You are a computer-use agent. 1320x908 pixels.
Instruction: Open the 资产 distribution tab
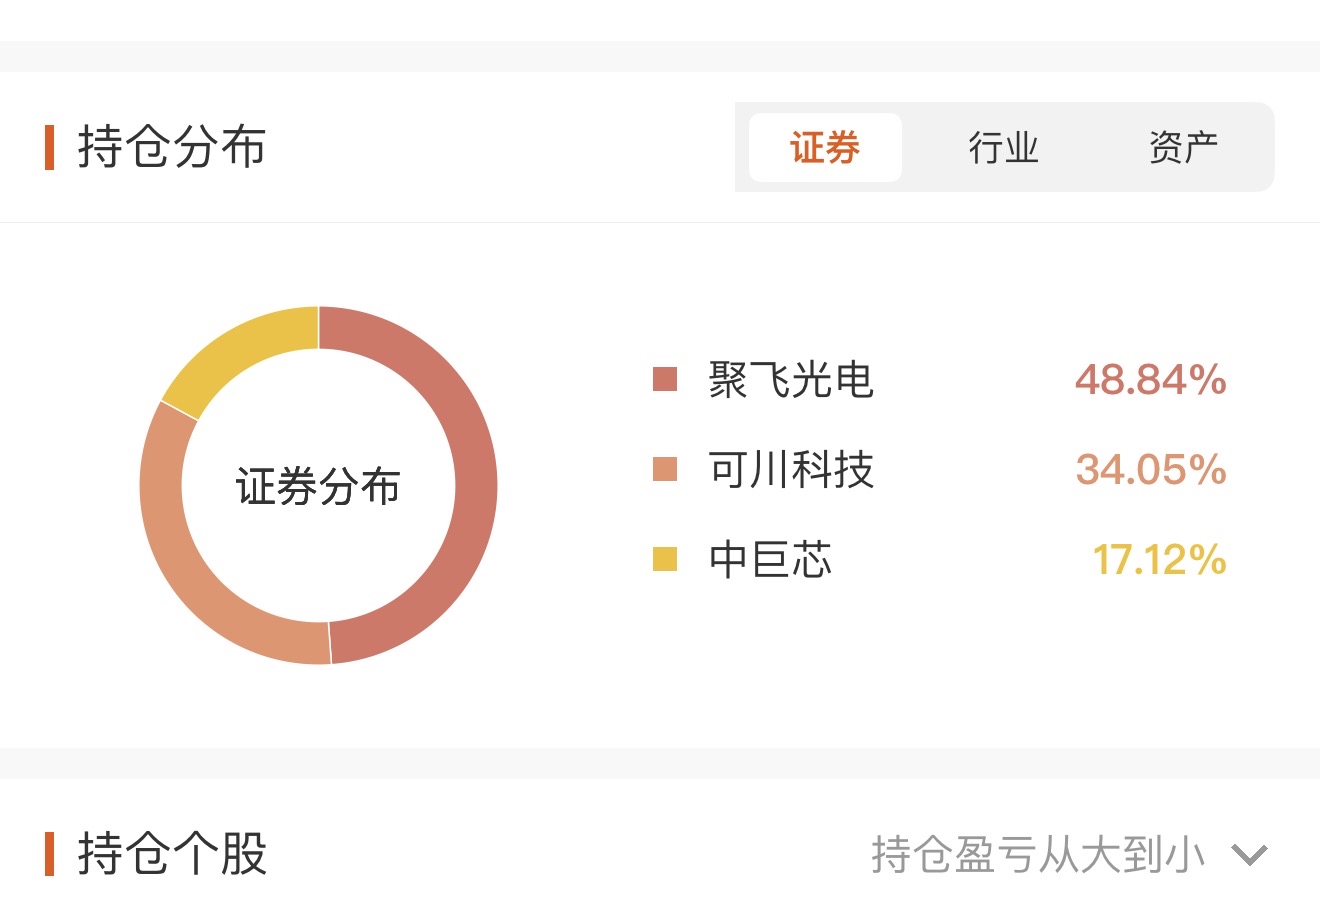pyautogui.click(x=1183, y=148)
